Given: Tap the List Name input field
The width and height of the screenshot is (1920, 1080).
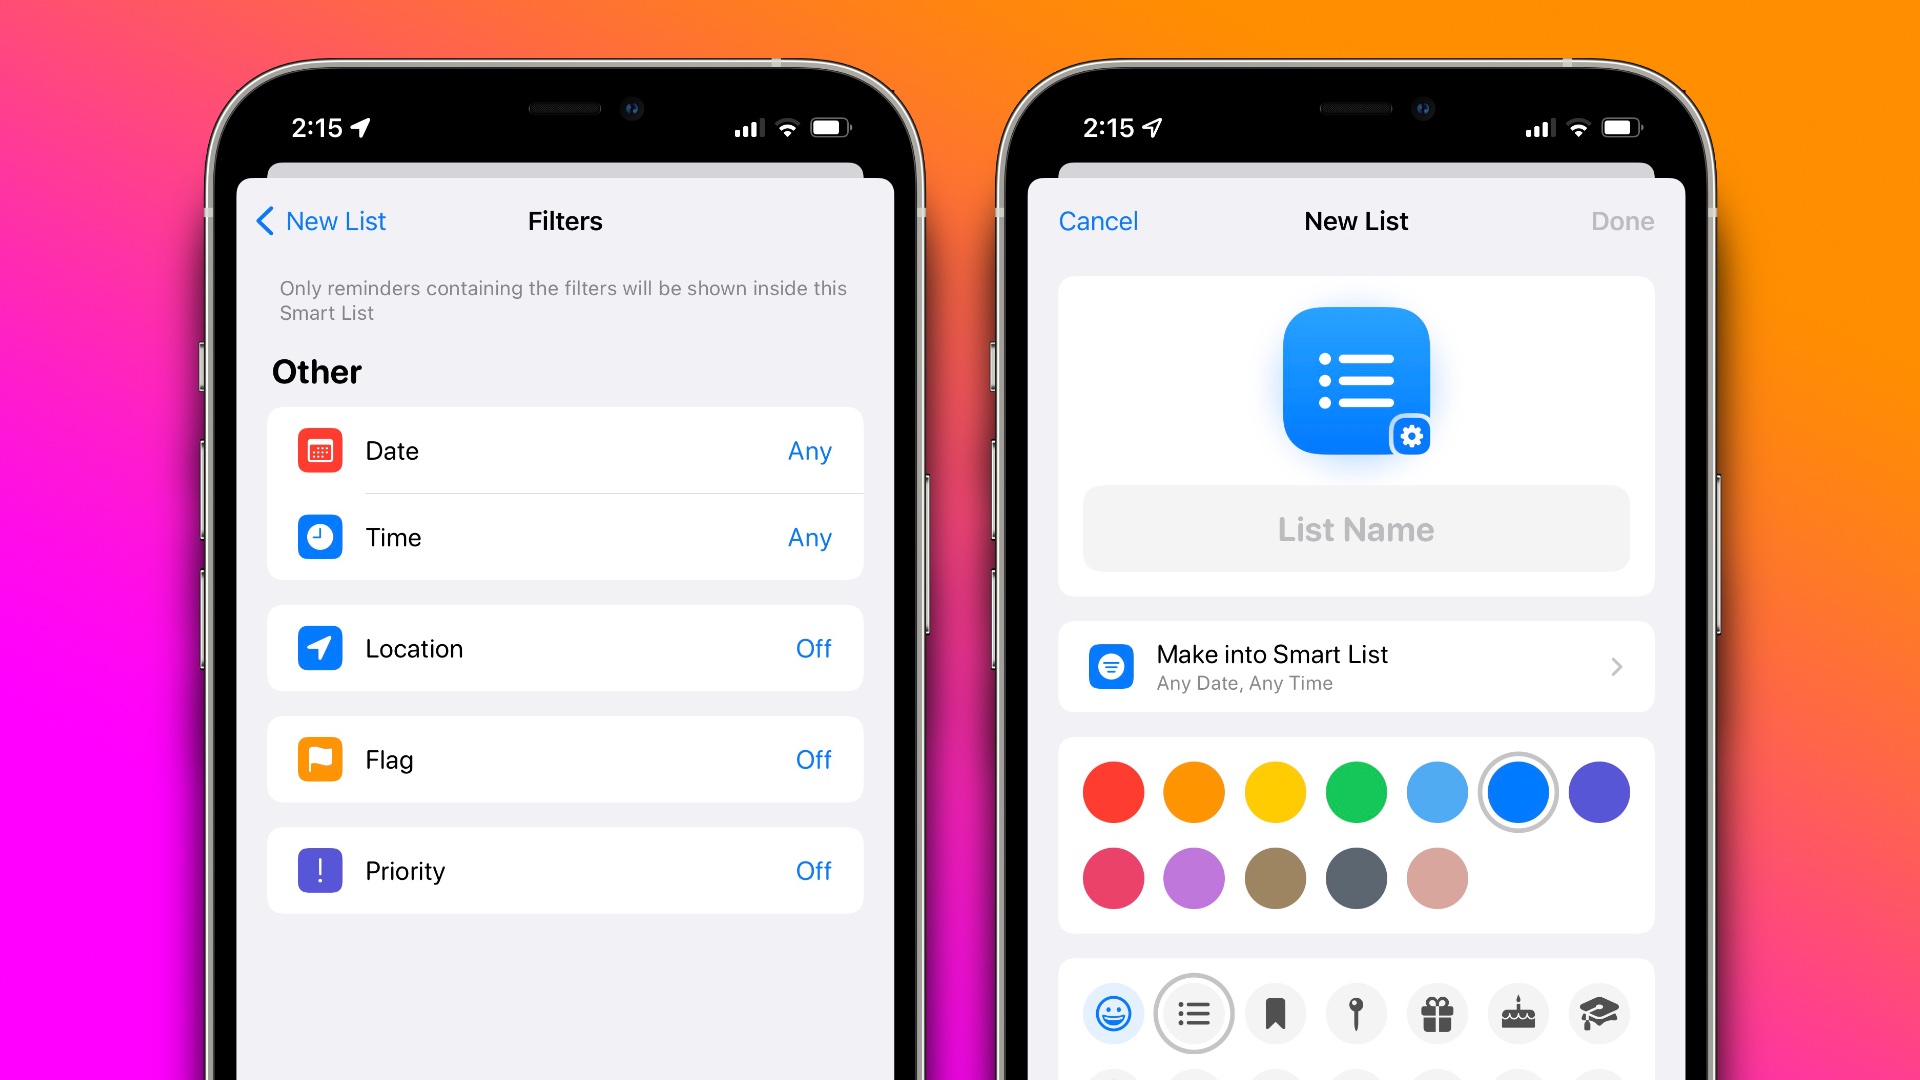Looking at the screenshot, I should coord(1357,530).
